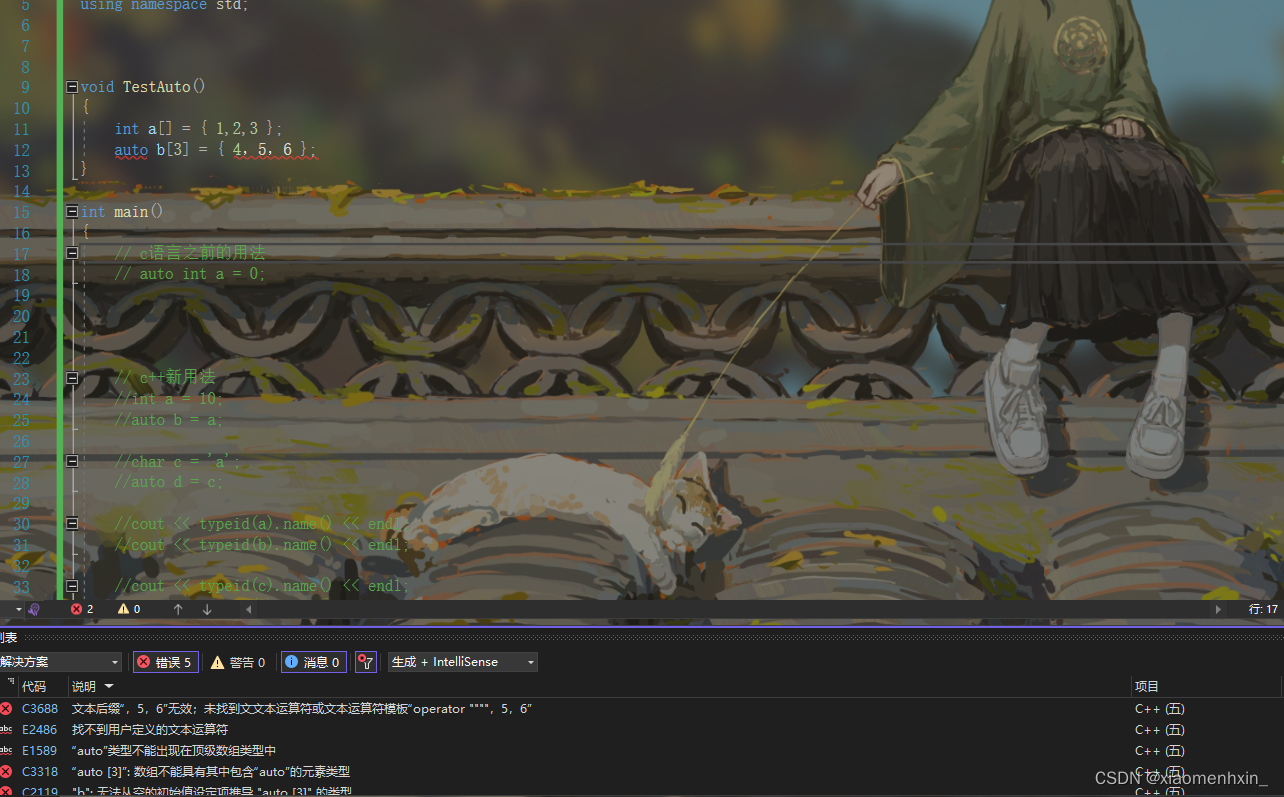Click the red error icon of row C3688

(x=6, y=709)
